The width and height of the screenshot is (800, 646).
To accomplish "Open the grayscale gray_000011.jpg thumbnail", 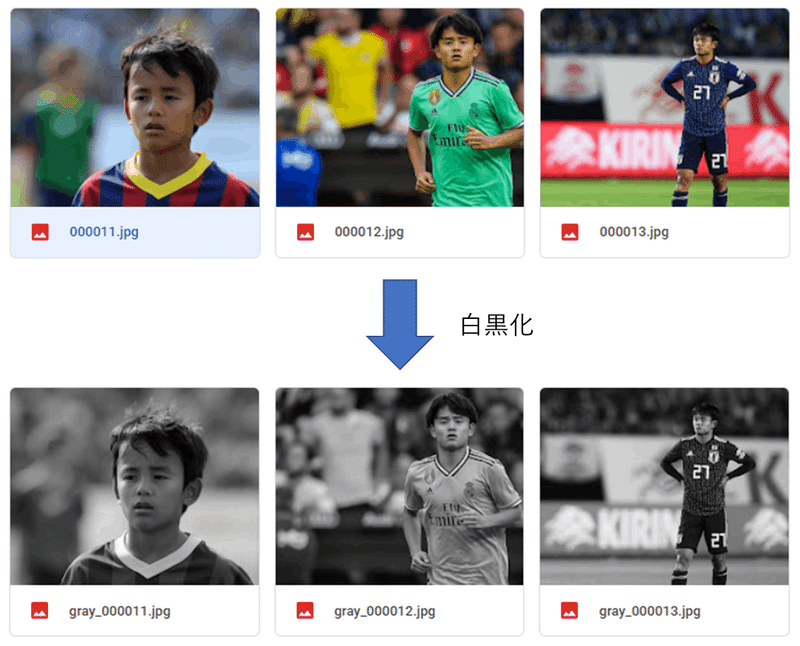I will 135,486.
